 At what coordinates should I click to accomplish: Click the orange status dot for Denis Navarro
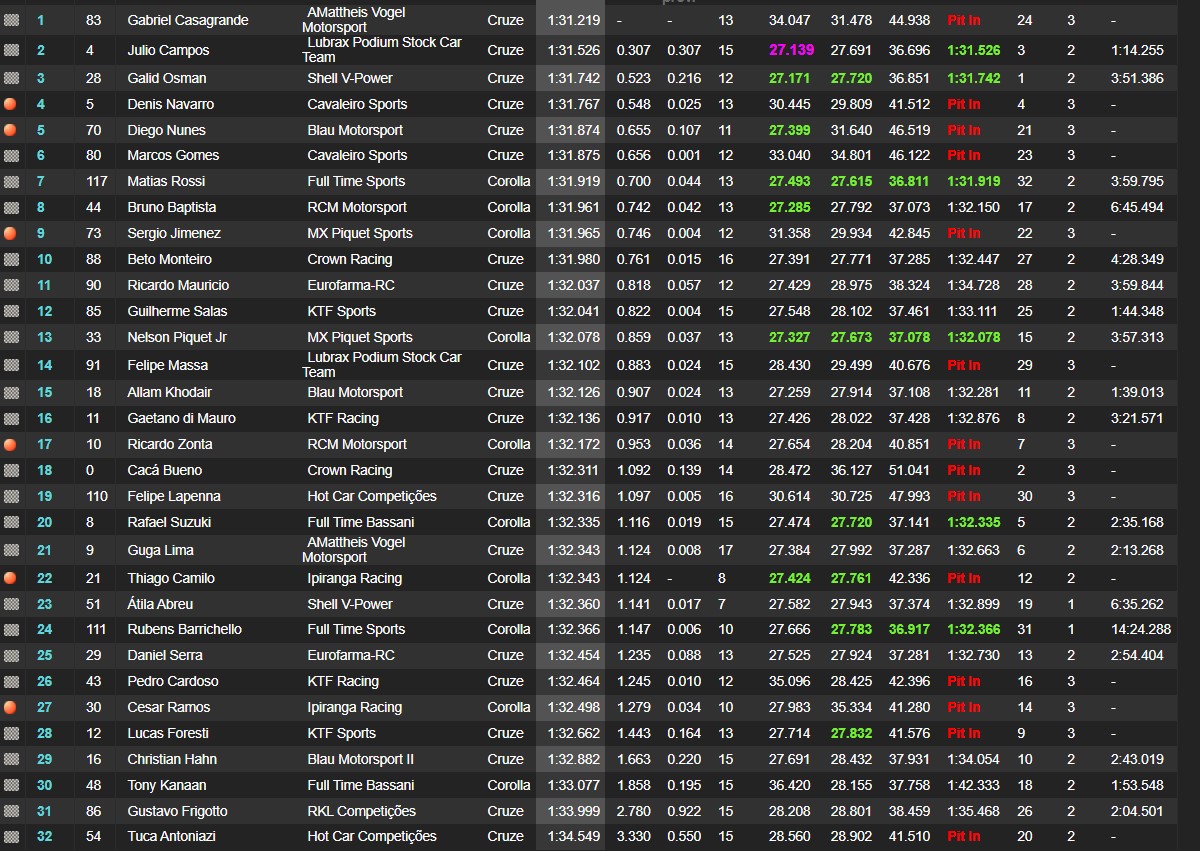pyautogui.click(x=11, y=104)
